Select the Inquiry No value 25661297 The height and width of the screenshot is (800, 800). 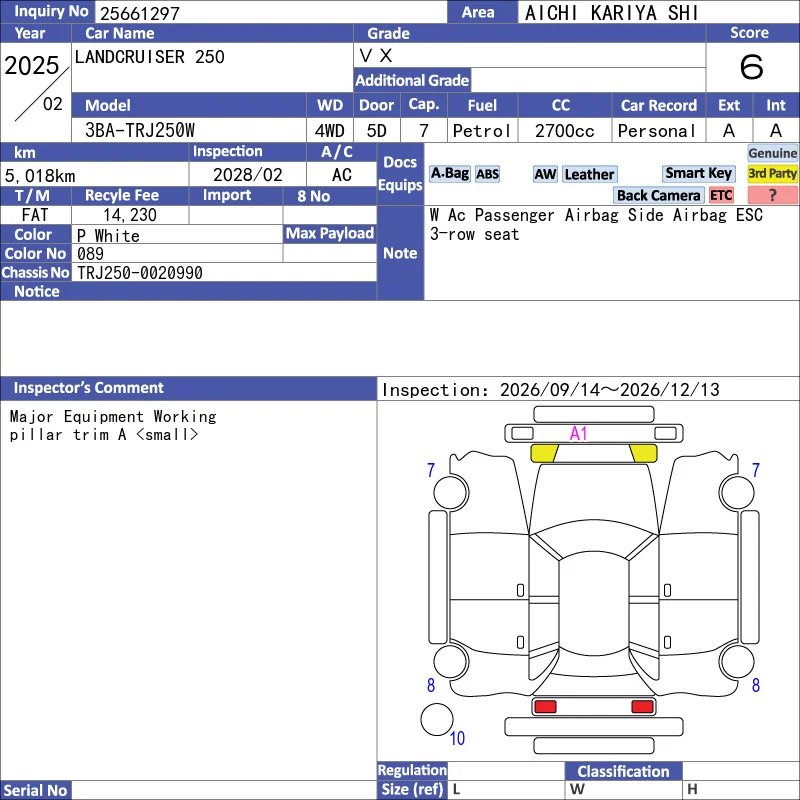point(140,13)
